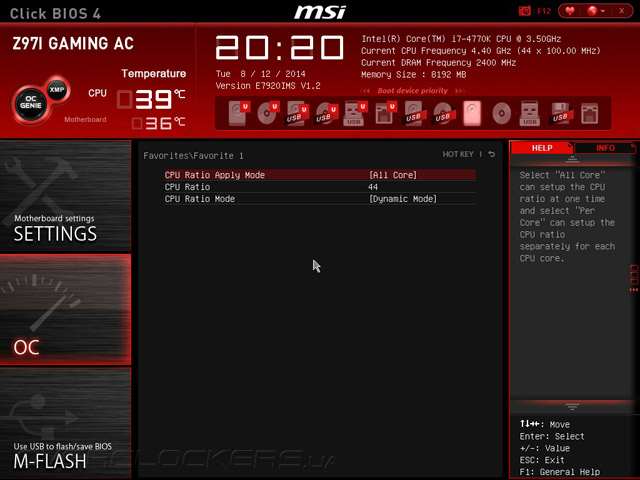The image size is (640, 480).
Task: Close the BIOS with the X button
Action: [621, 11]
